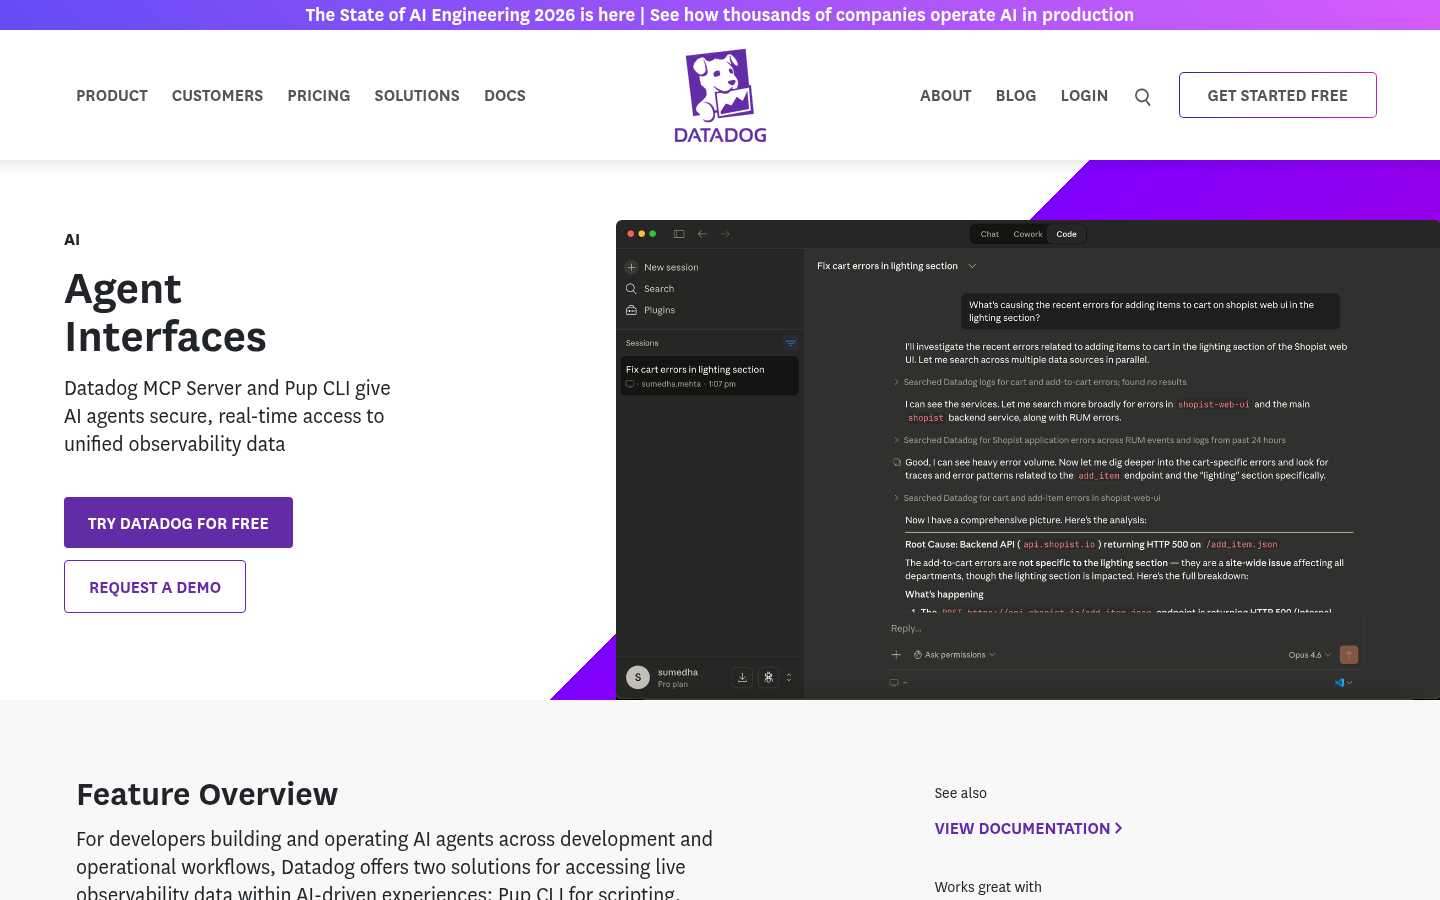Viewport: 1440px width, 900px height.
Task: Click the Datadog logo in the header
Action: 720,96
